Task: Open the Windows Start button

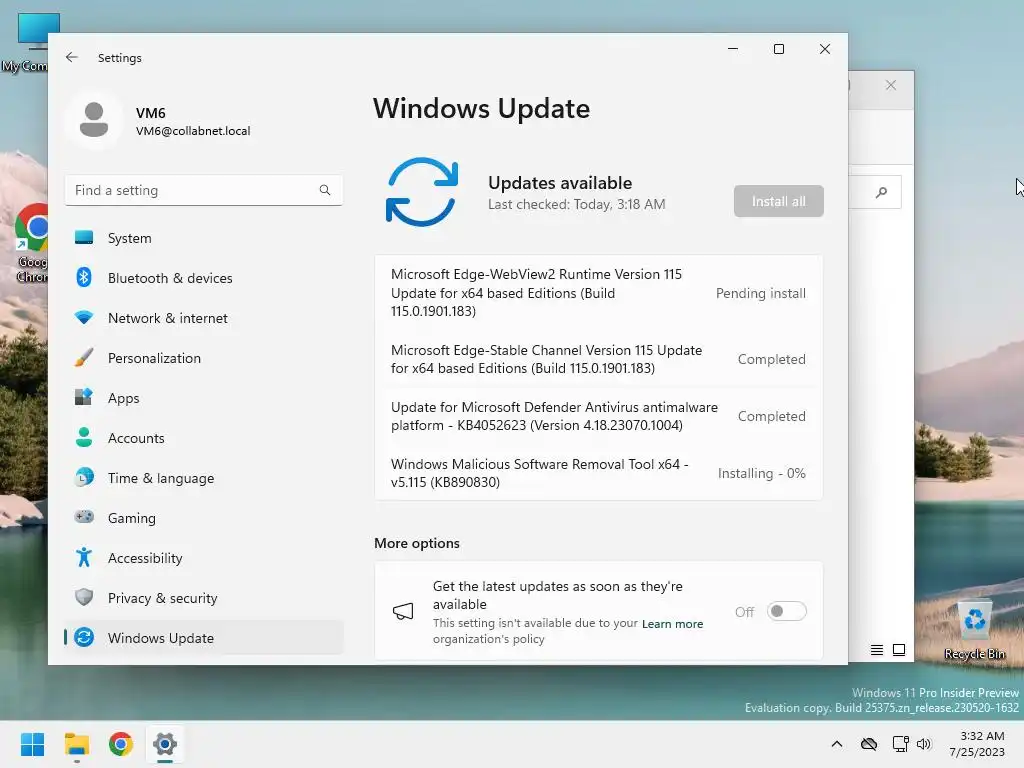Action: [32, 744]
